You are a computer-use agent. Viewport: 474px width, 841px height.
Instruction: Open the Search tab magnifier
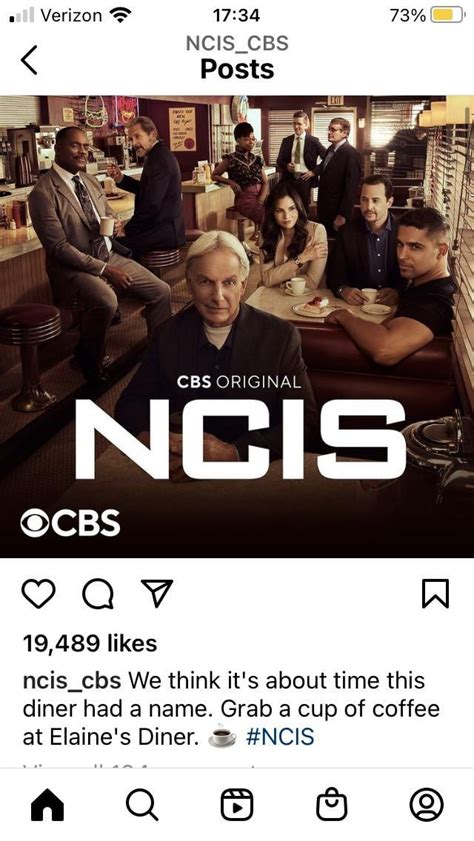tap(142, 805)
